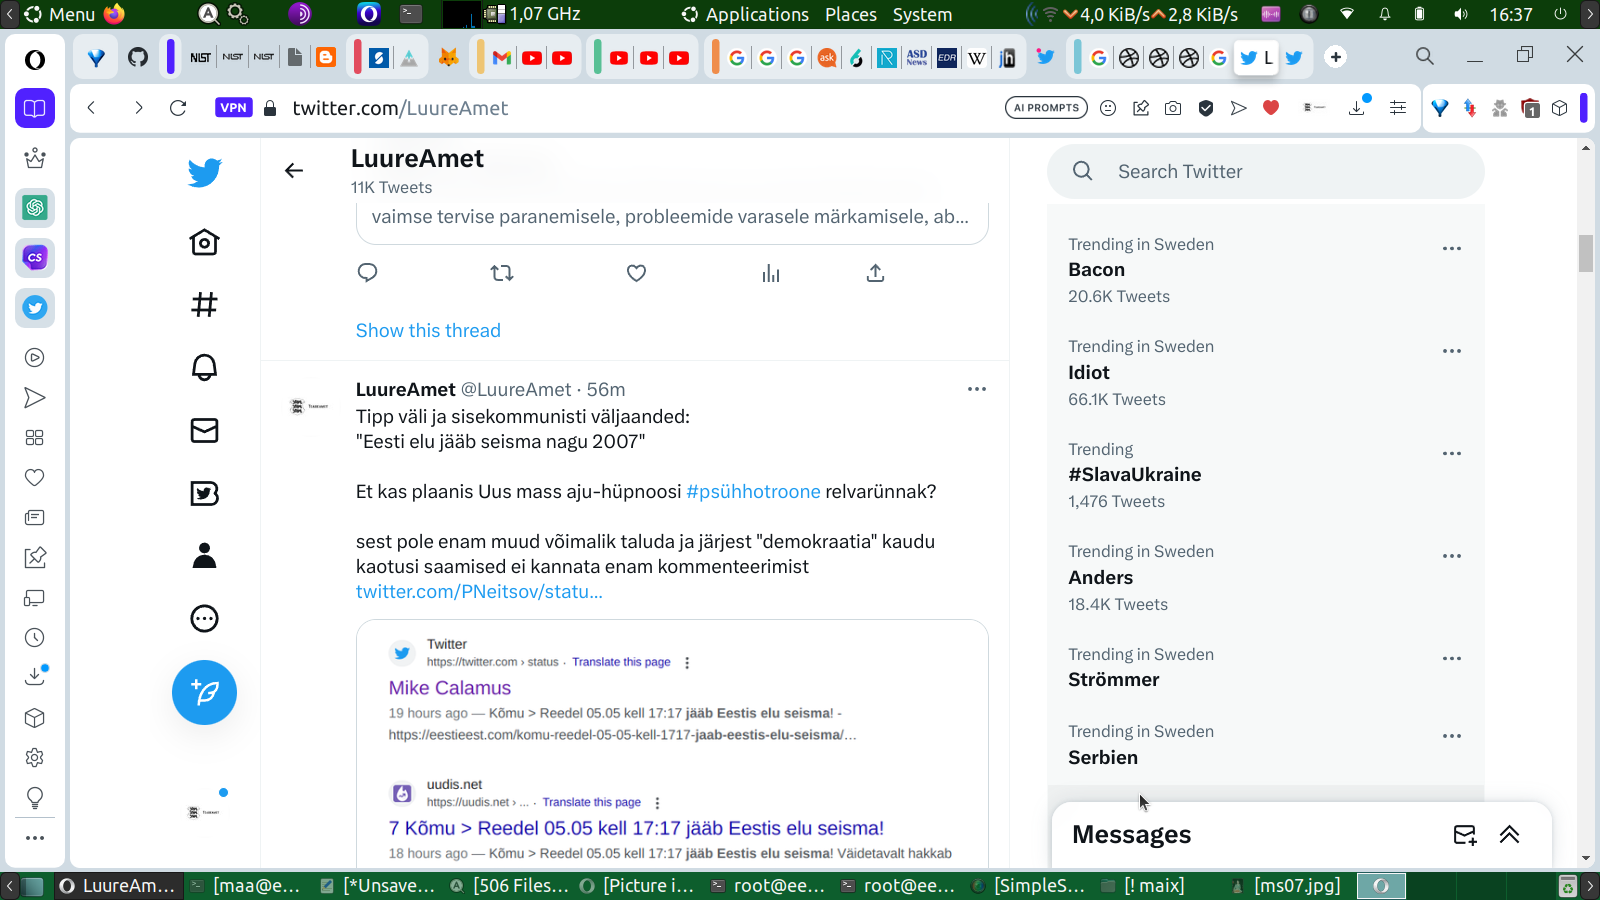Open Opera sidebar bookmarks heart
1600x900 pixels.
coord(35,478)
